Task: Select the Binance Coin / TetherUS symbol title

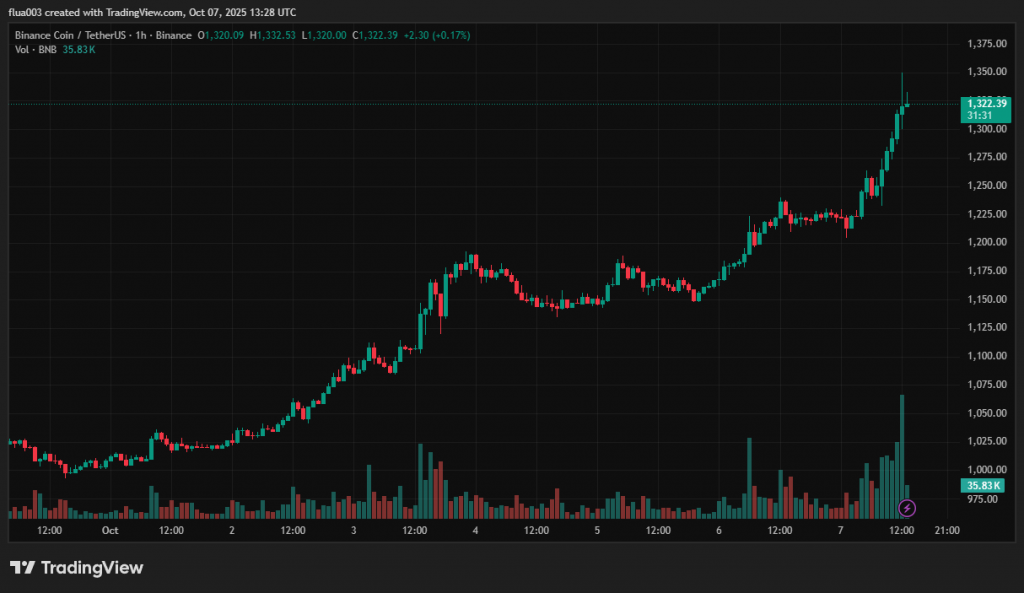Action: pos(73,35)
